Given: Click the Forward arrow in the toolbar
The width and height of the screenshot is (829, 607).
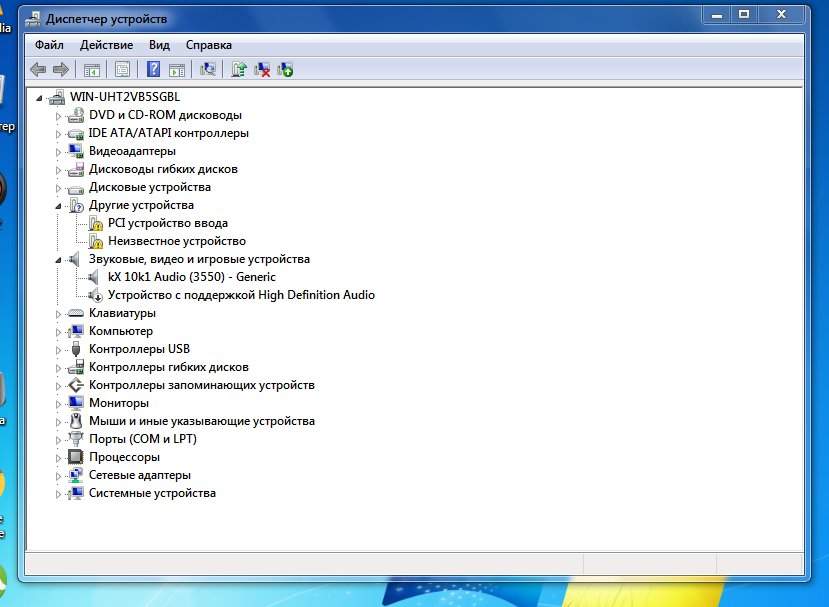Looking at the screenshot, I should click(x=61, y=69).
